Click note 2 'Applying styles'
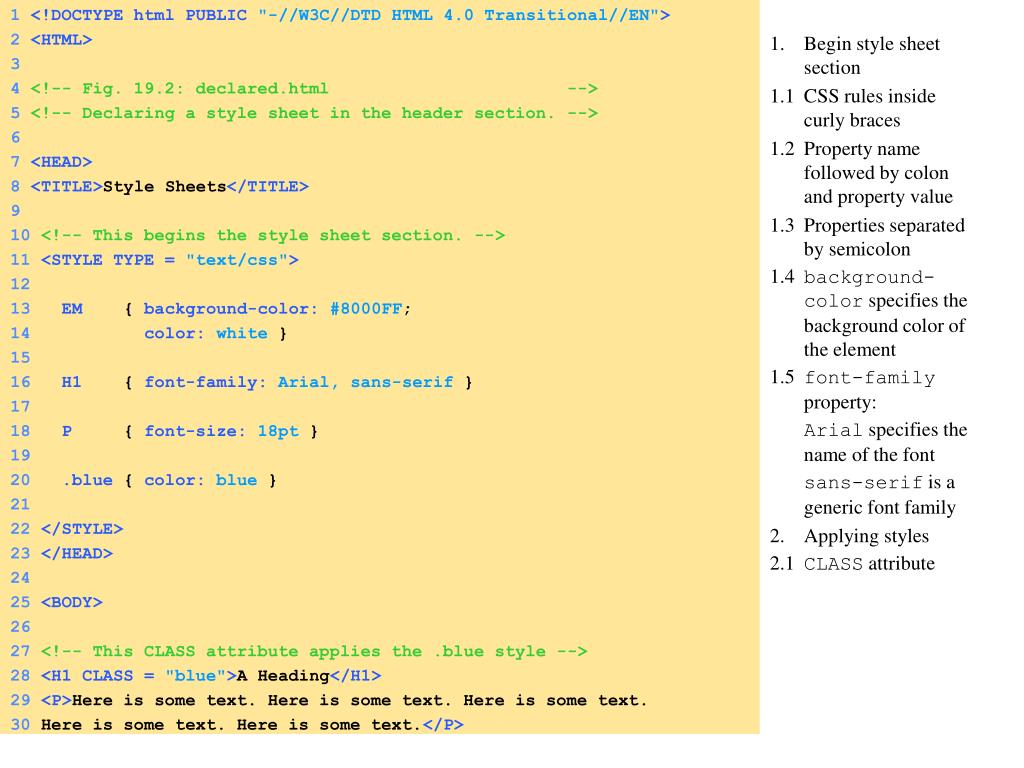 [x=866, y=536]
